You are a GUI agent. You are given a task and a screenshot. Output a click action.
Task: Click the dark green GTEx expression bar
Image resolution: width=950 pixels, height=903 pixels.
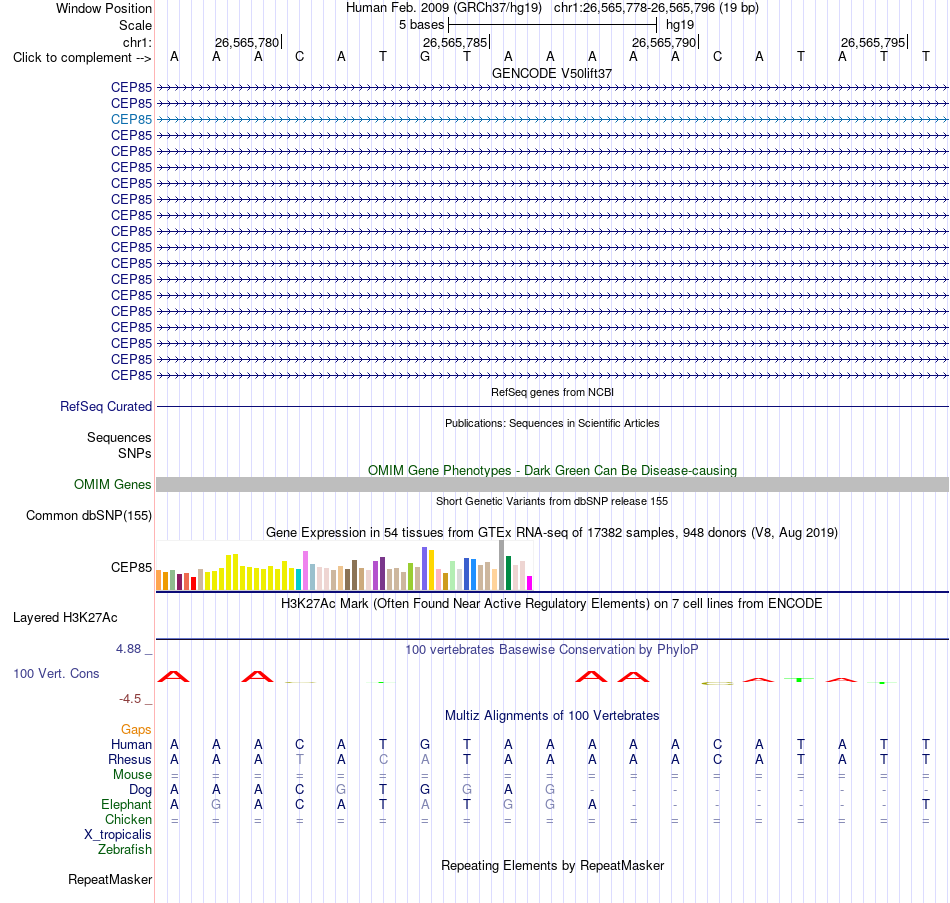[x=508, y=573]
